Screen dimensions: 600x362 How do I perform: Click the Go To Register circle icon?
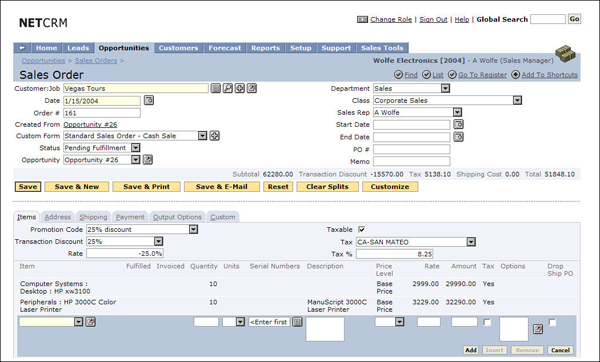point(452,75)
